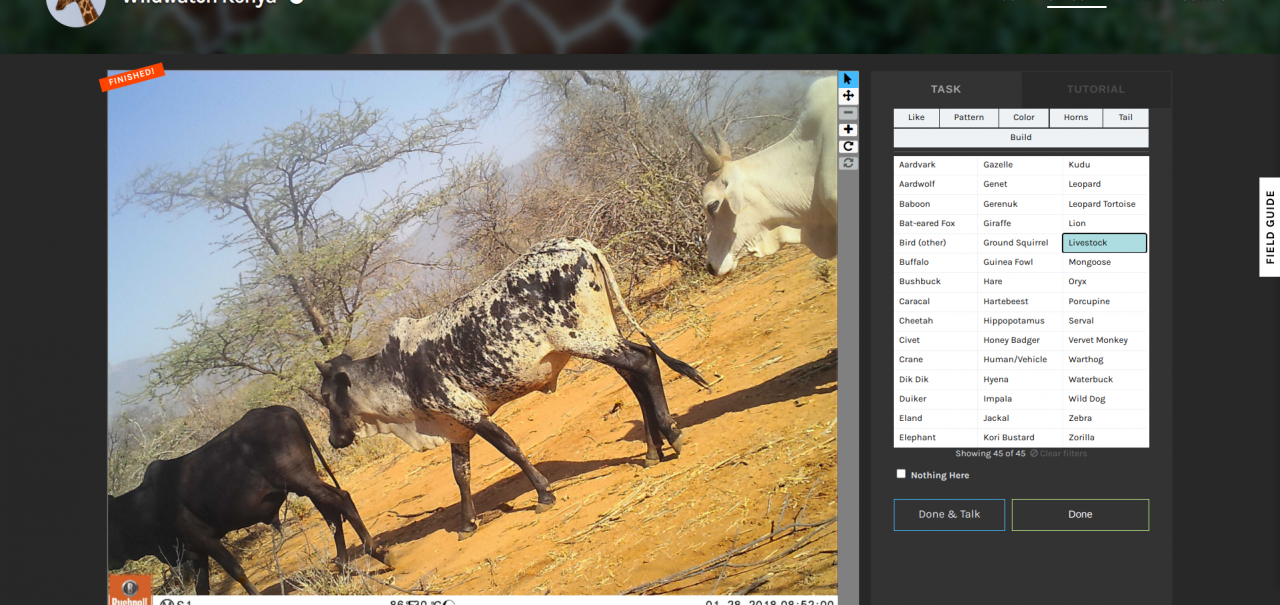Pick Duiker in the species list
This screenshot has width=1280, height=605.
click(935, 399)
